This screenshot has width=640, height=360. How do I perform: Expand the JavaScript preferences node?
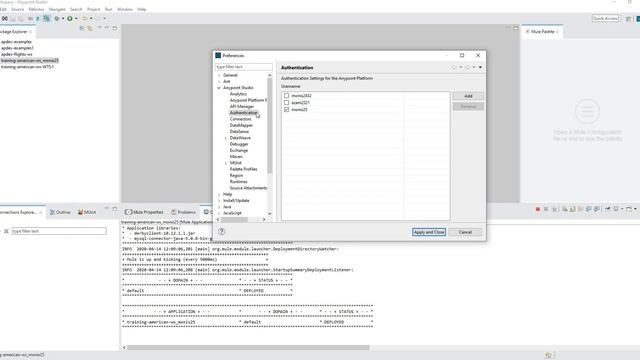pos(219,213)
